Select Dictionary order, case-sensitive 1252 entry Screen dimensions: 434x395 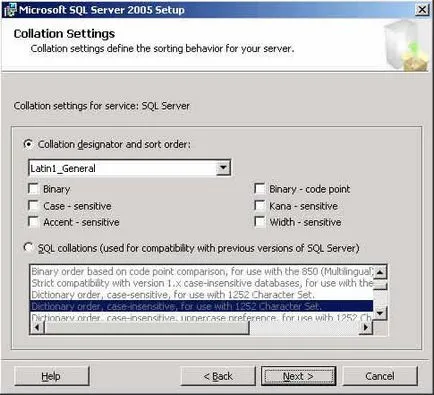coord(201,295)
